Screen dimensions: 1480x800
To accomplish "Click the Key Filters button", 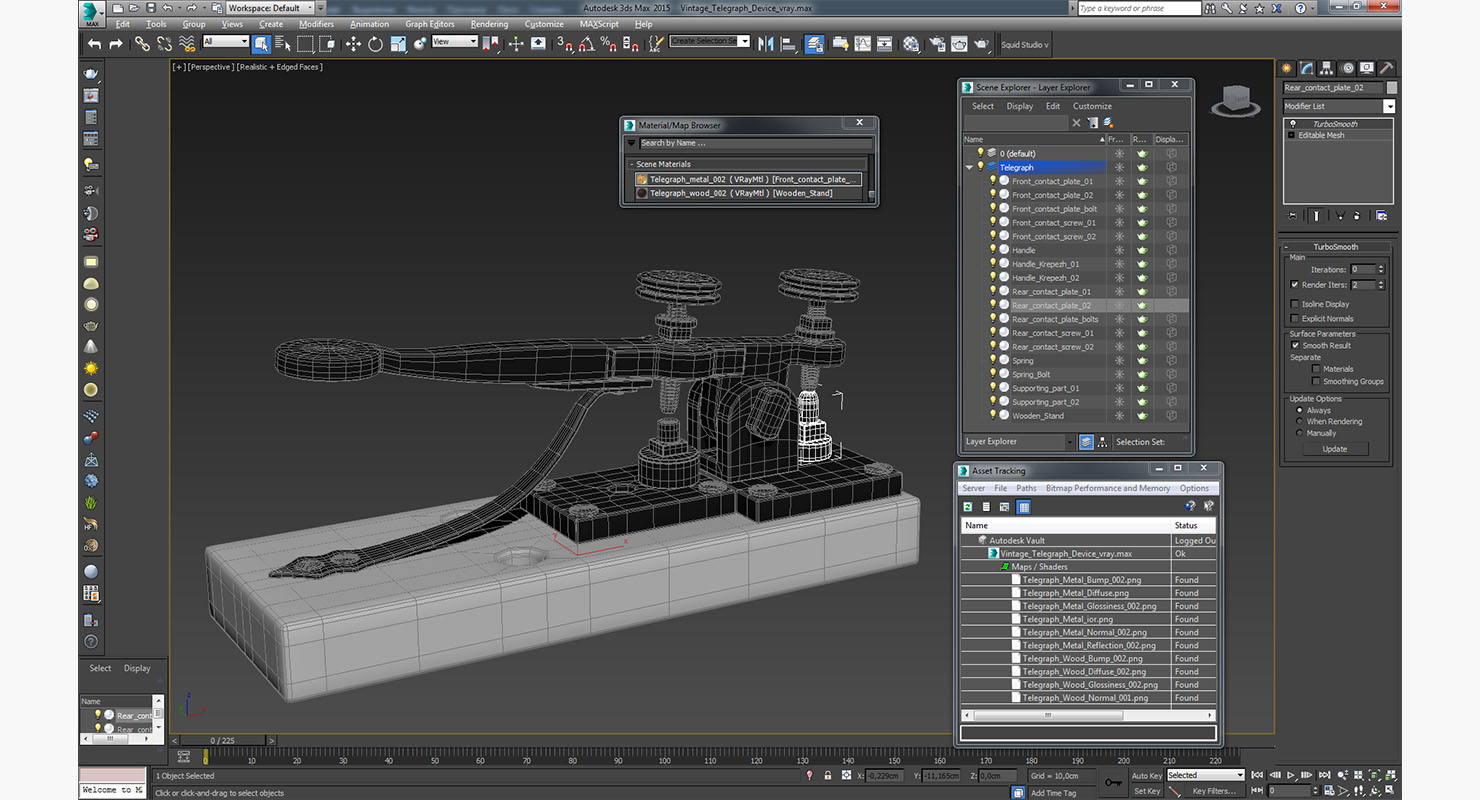I will 1214,791.
